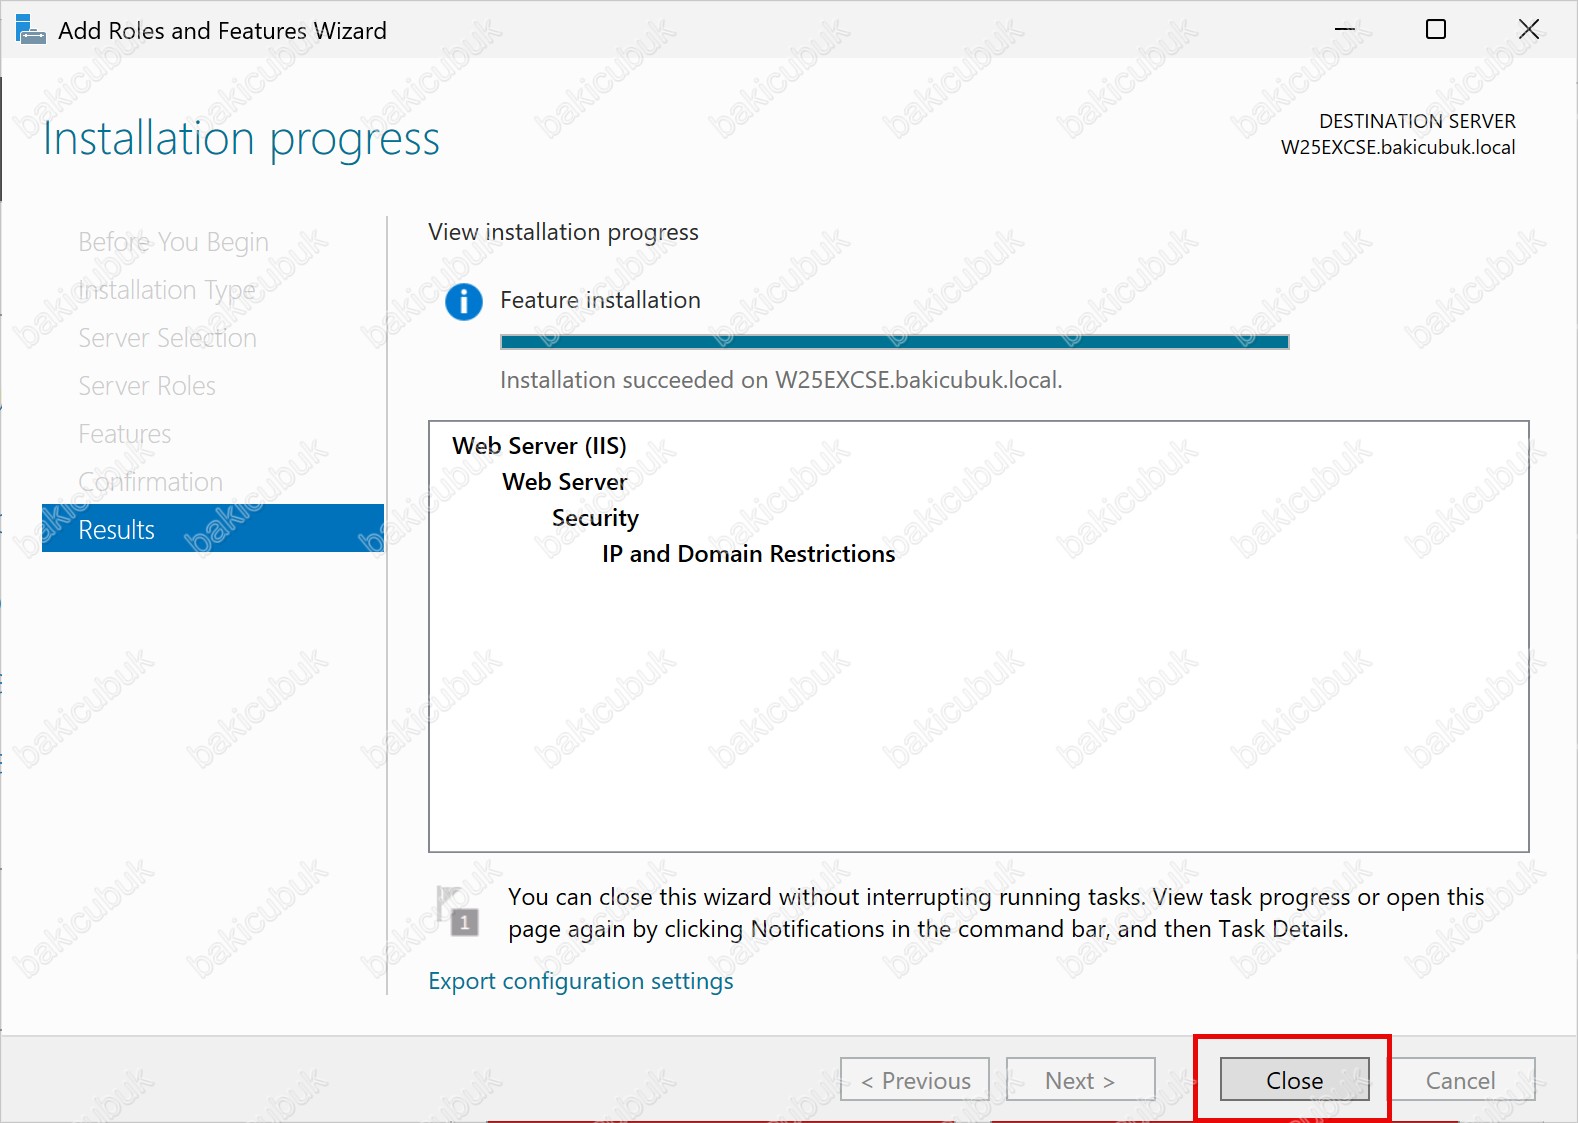1578x1123 pixels.
Task: Click the 'Feature installation' label
Action: coord(600,300)
